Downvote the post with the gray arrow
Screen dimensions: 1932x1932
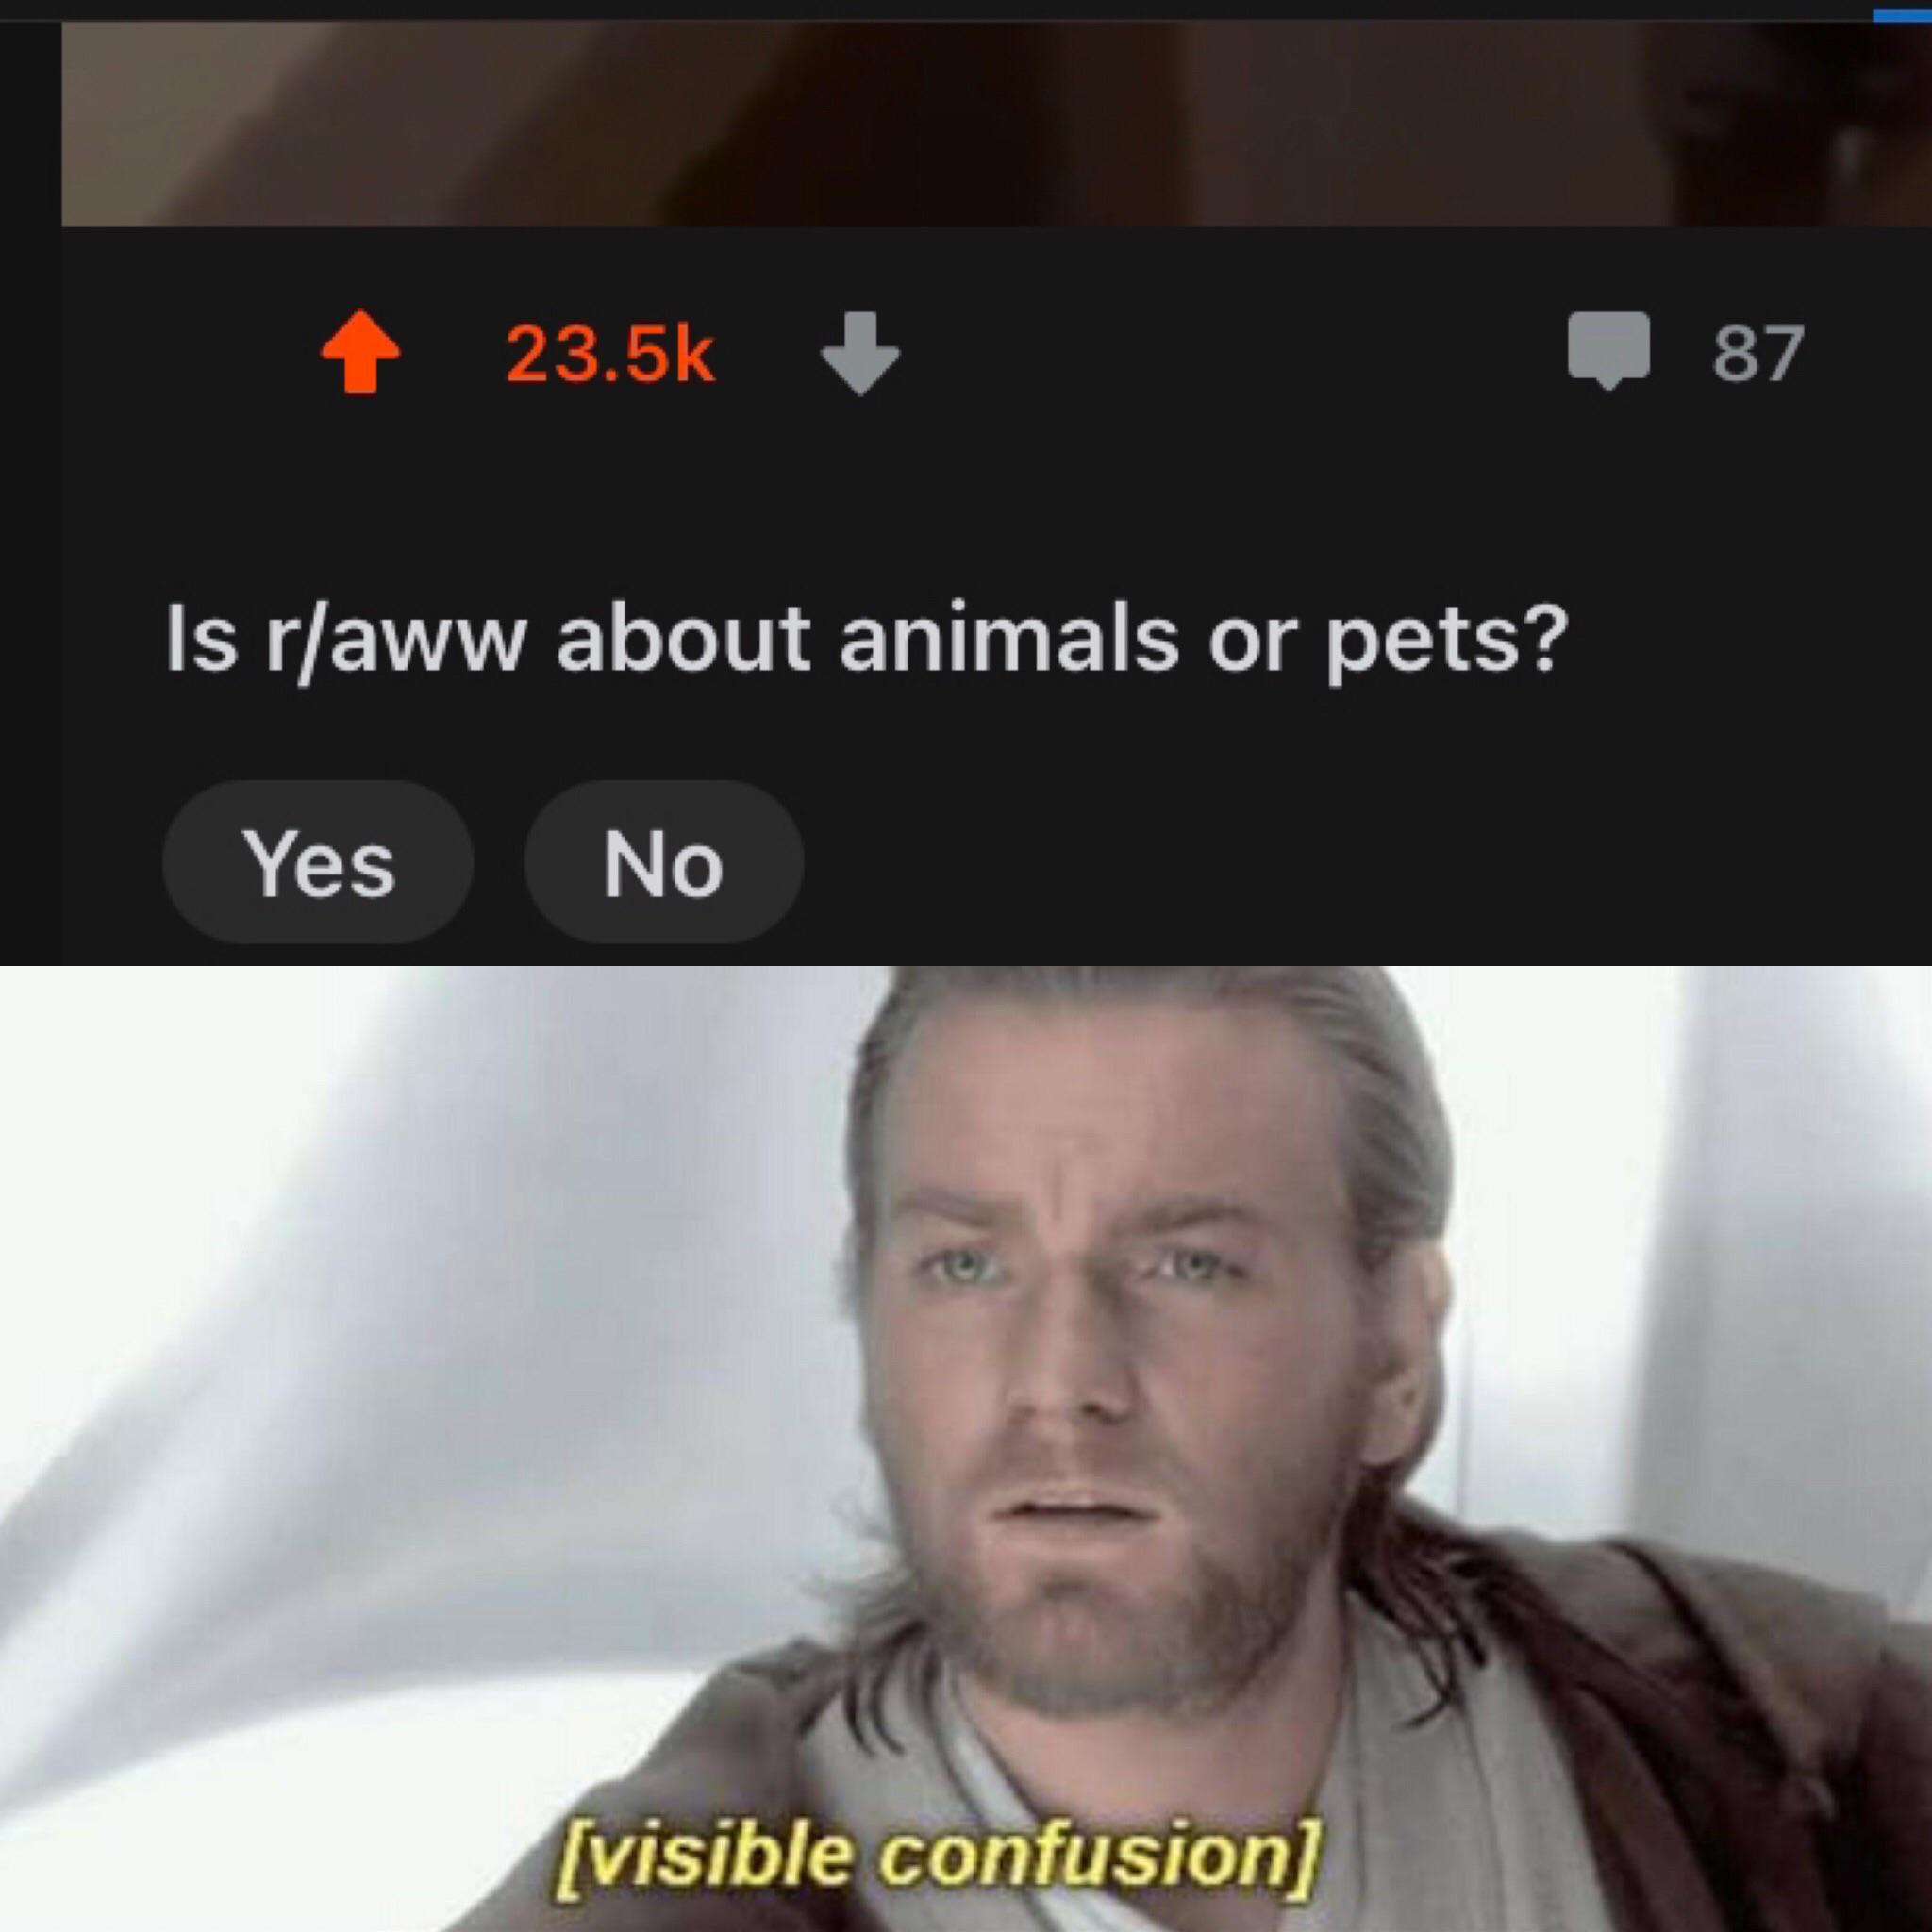[x=860, y=353]
